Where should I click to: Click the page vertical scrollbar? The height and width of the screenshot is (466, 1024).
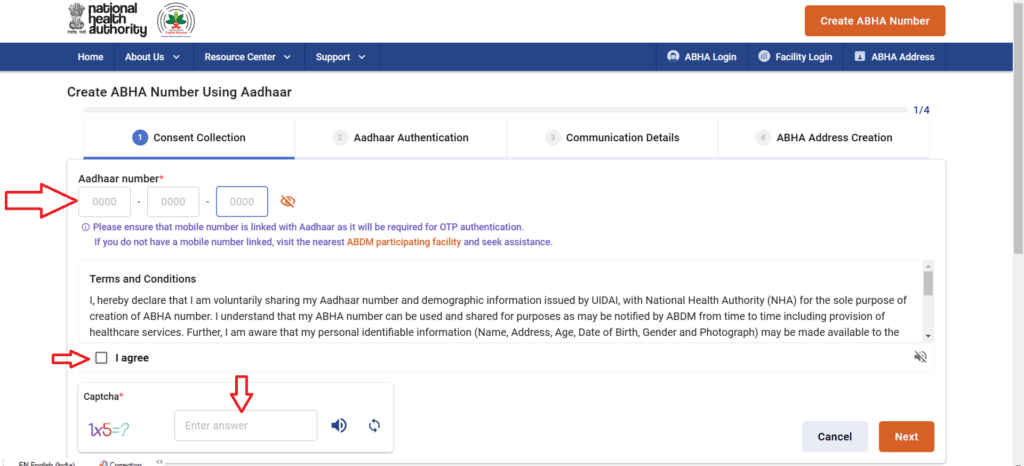tap(1018, 127)
